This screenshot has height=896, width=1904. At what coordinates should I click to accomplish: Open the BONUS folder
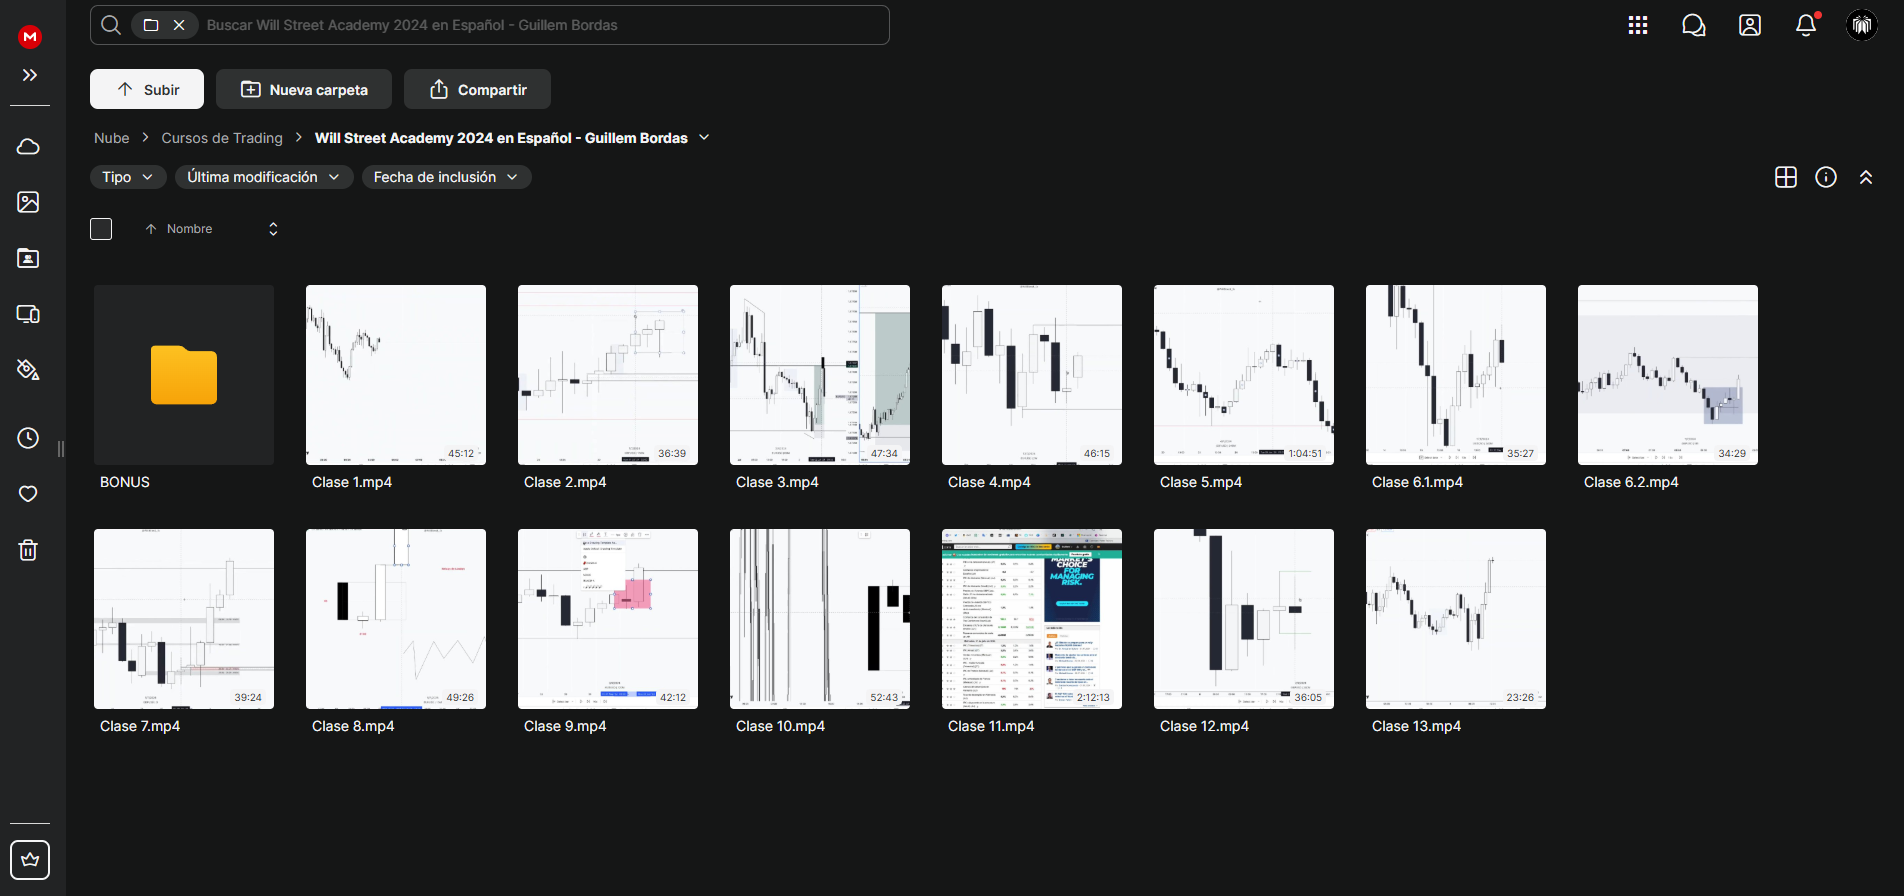coord(184,375)
